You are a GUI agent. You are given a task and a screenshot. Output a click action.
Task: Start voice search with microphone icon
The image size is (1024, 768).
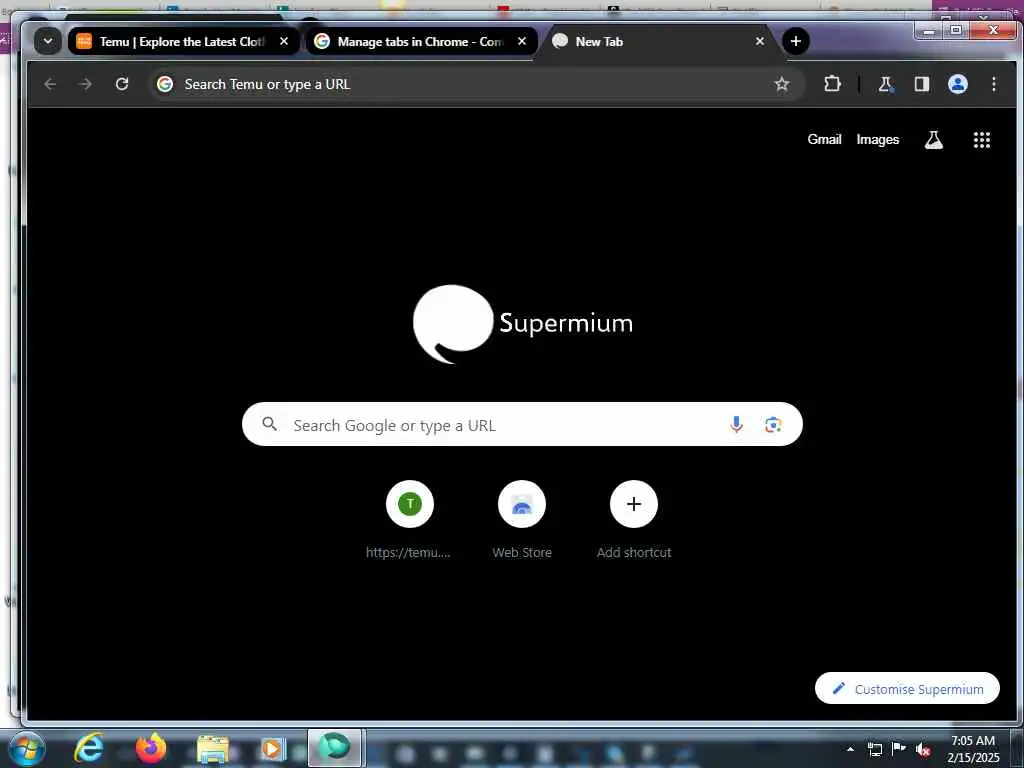pyautogui.click(x=736, y=424)
